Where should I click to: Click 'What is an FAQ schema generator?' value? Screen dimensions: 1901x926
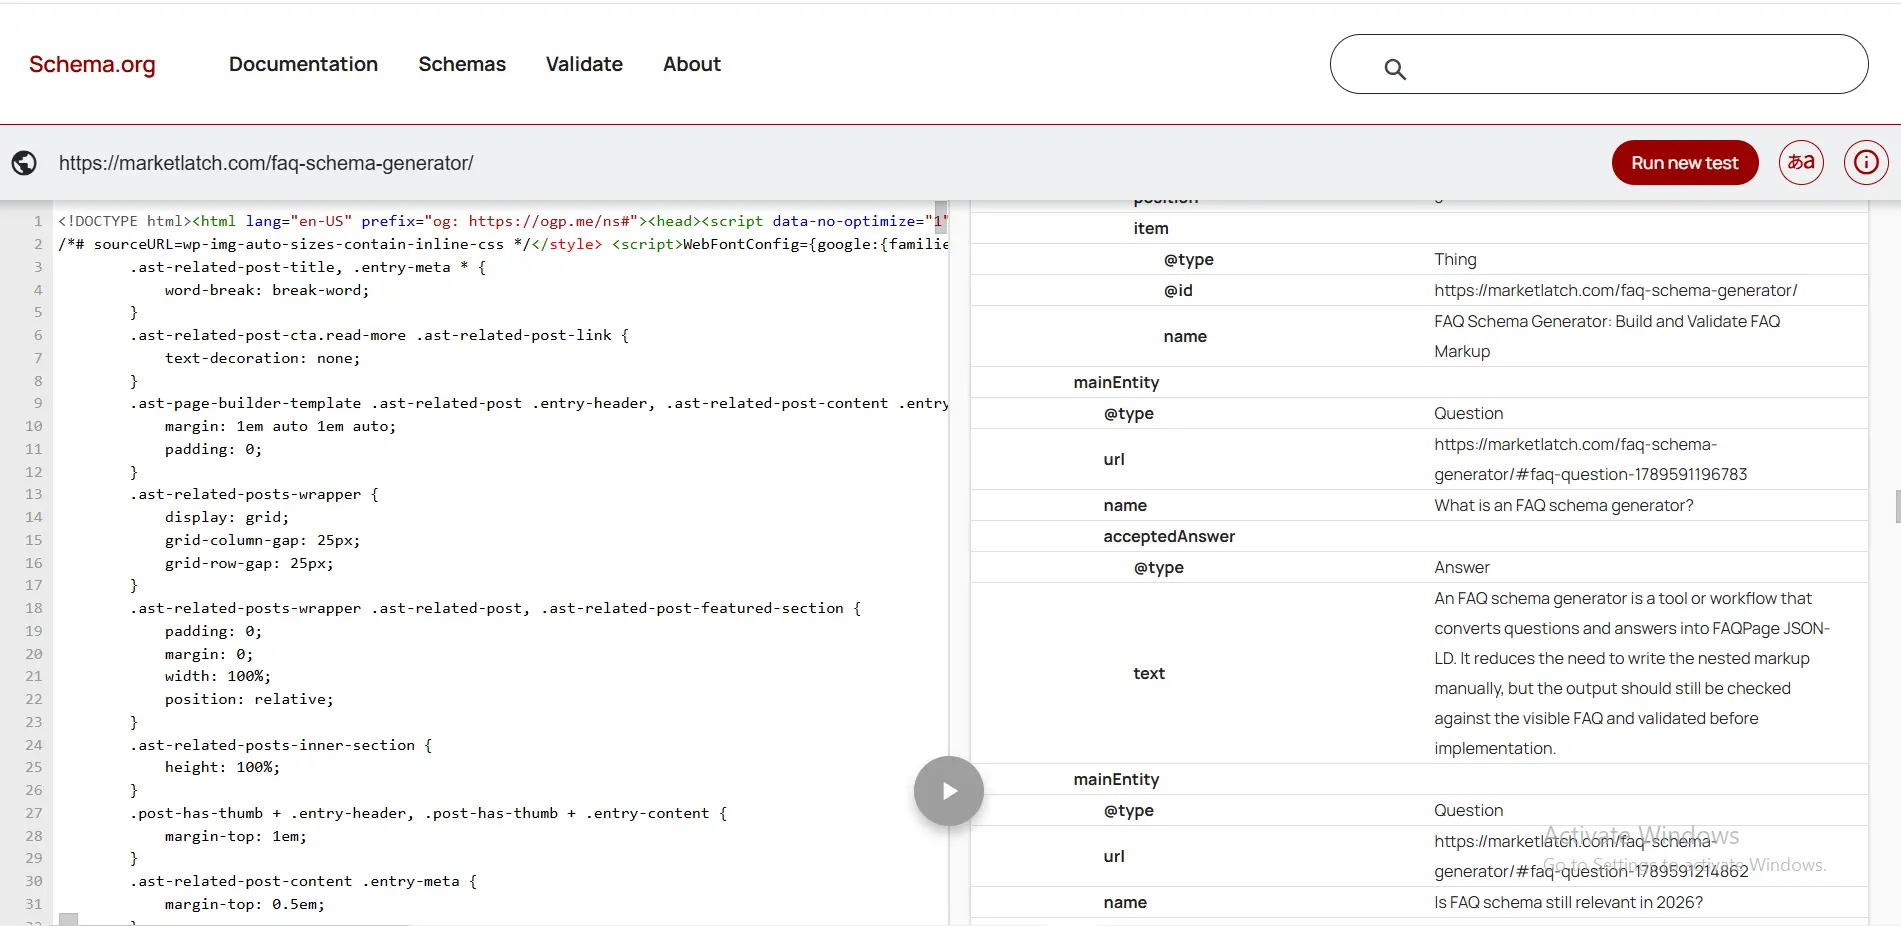1563,505
